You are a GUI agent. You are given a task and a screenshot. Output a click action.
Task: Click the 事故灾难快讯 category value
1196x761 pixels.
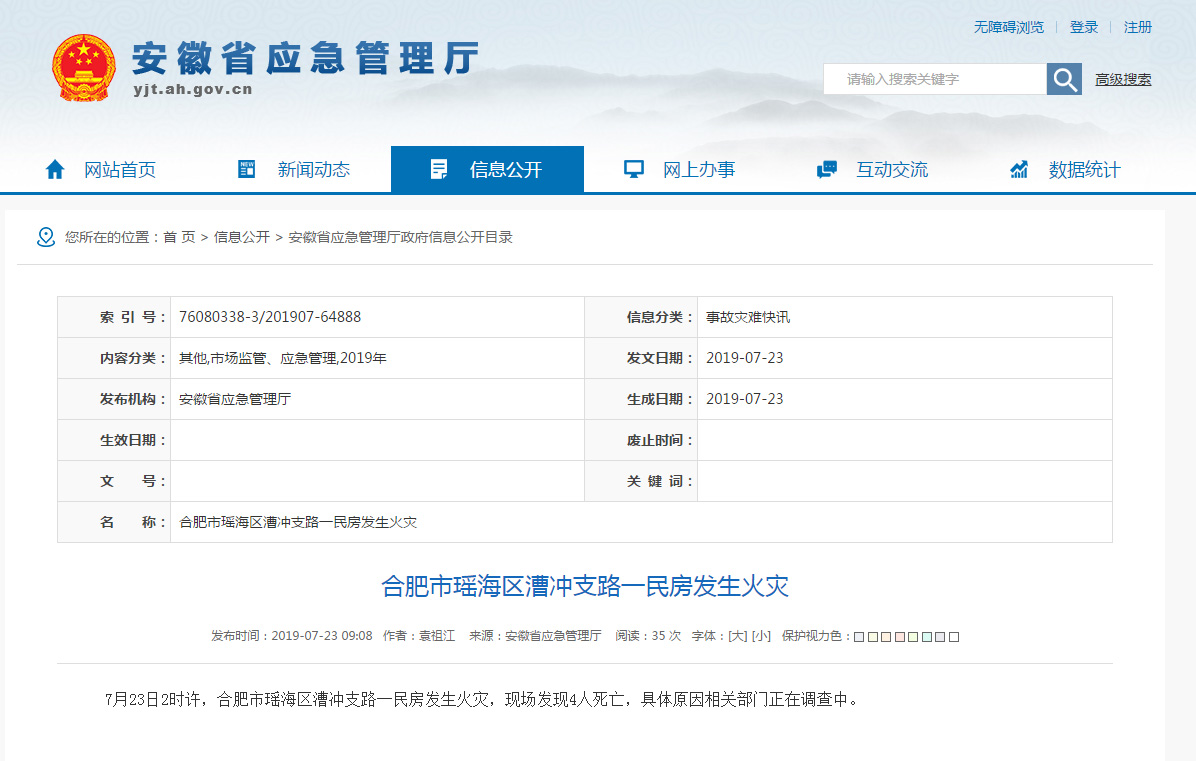pyautogui.click(x=748, y=317)
